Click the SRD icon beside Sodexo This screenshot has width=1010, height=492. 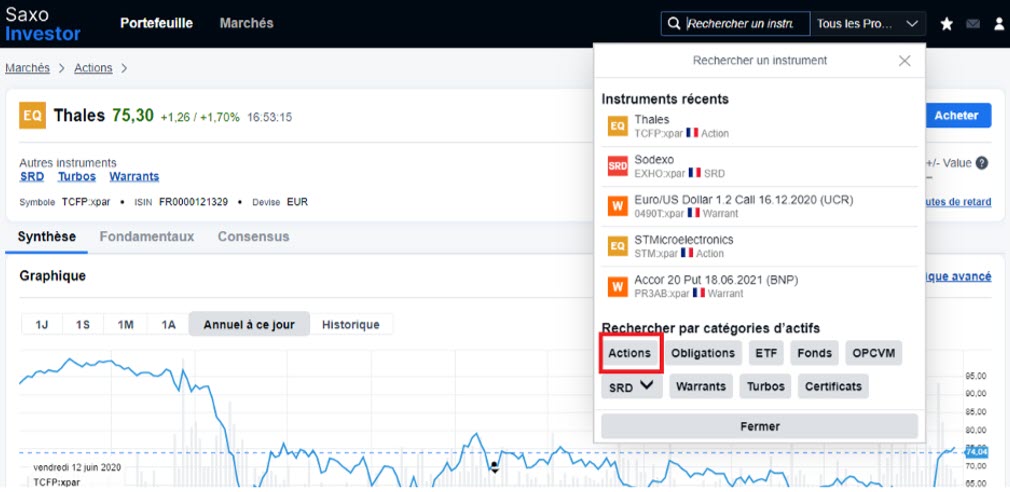[617, 166]
